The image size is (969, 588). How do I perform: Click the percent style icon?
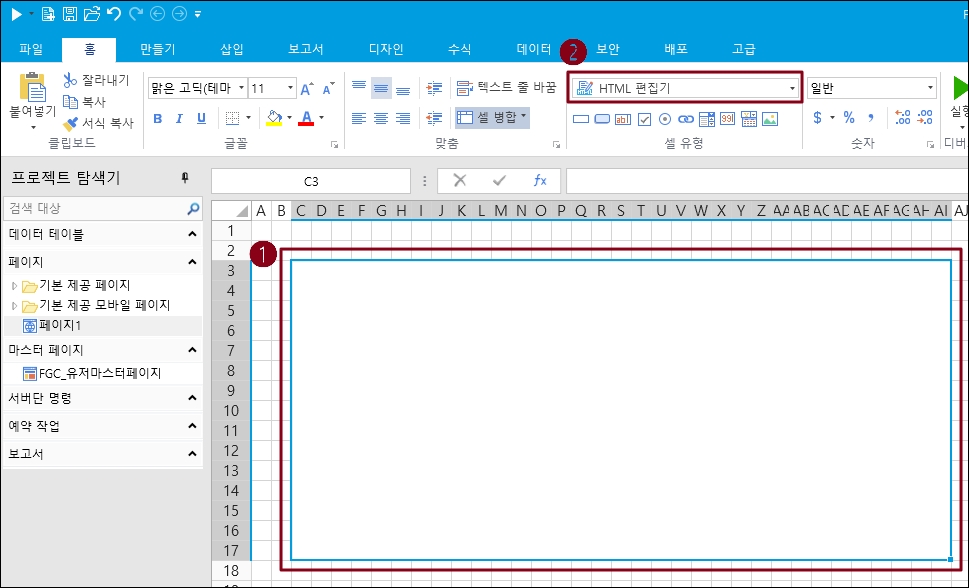(848, 118)
